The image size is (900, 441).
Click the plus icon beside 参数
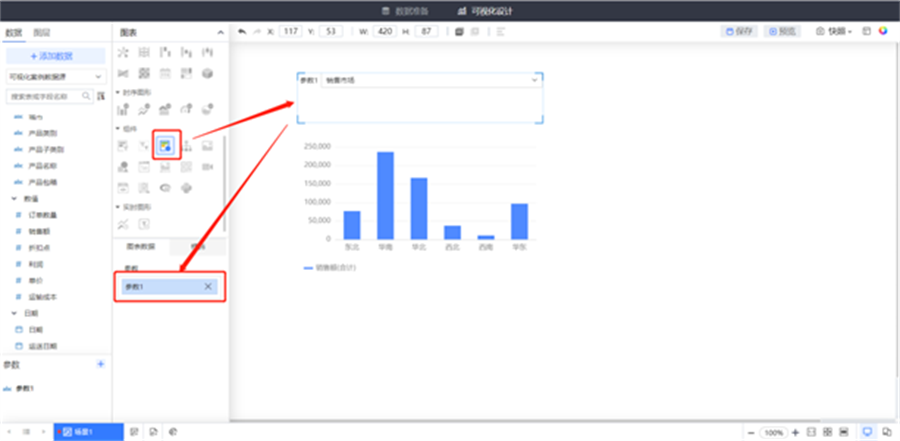click(x=100, y=365)
